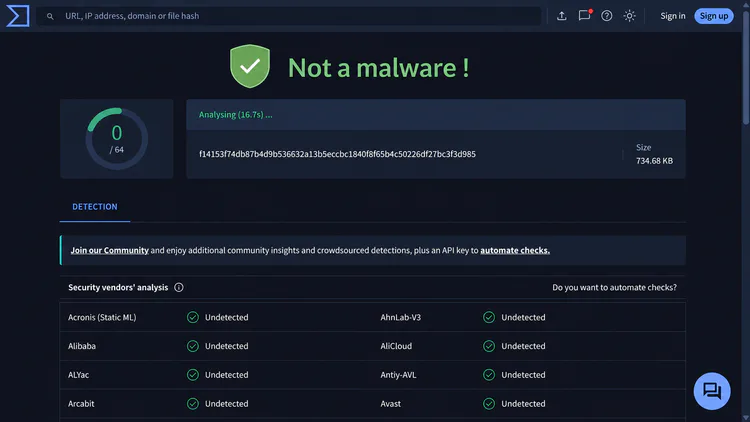Image resolution: width=750 pixels, height=422 pixels.
Task: Click the upload file icon
Action: [562, 16]
